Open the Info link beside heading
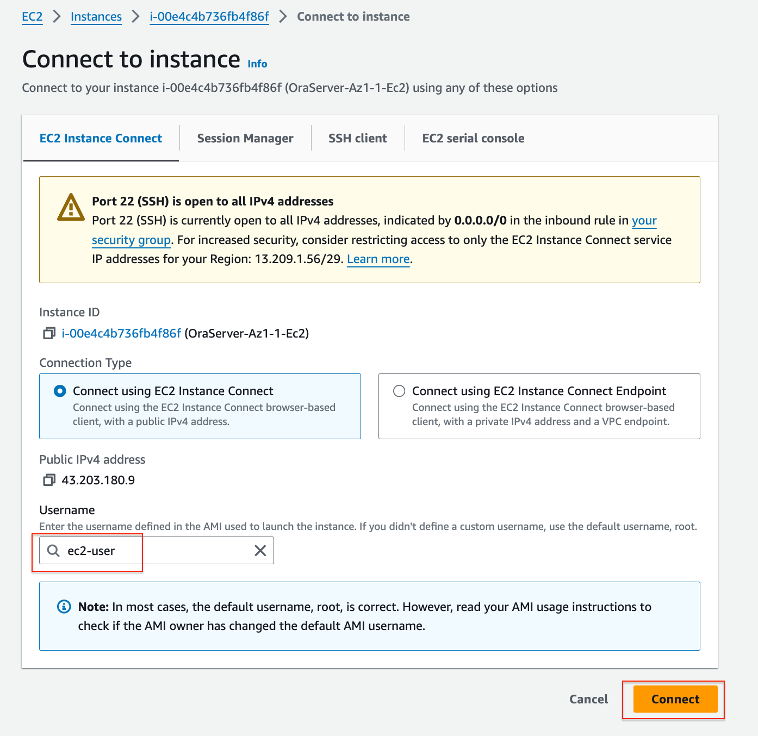 tap(257, 64)
